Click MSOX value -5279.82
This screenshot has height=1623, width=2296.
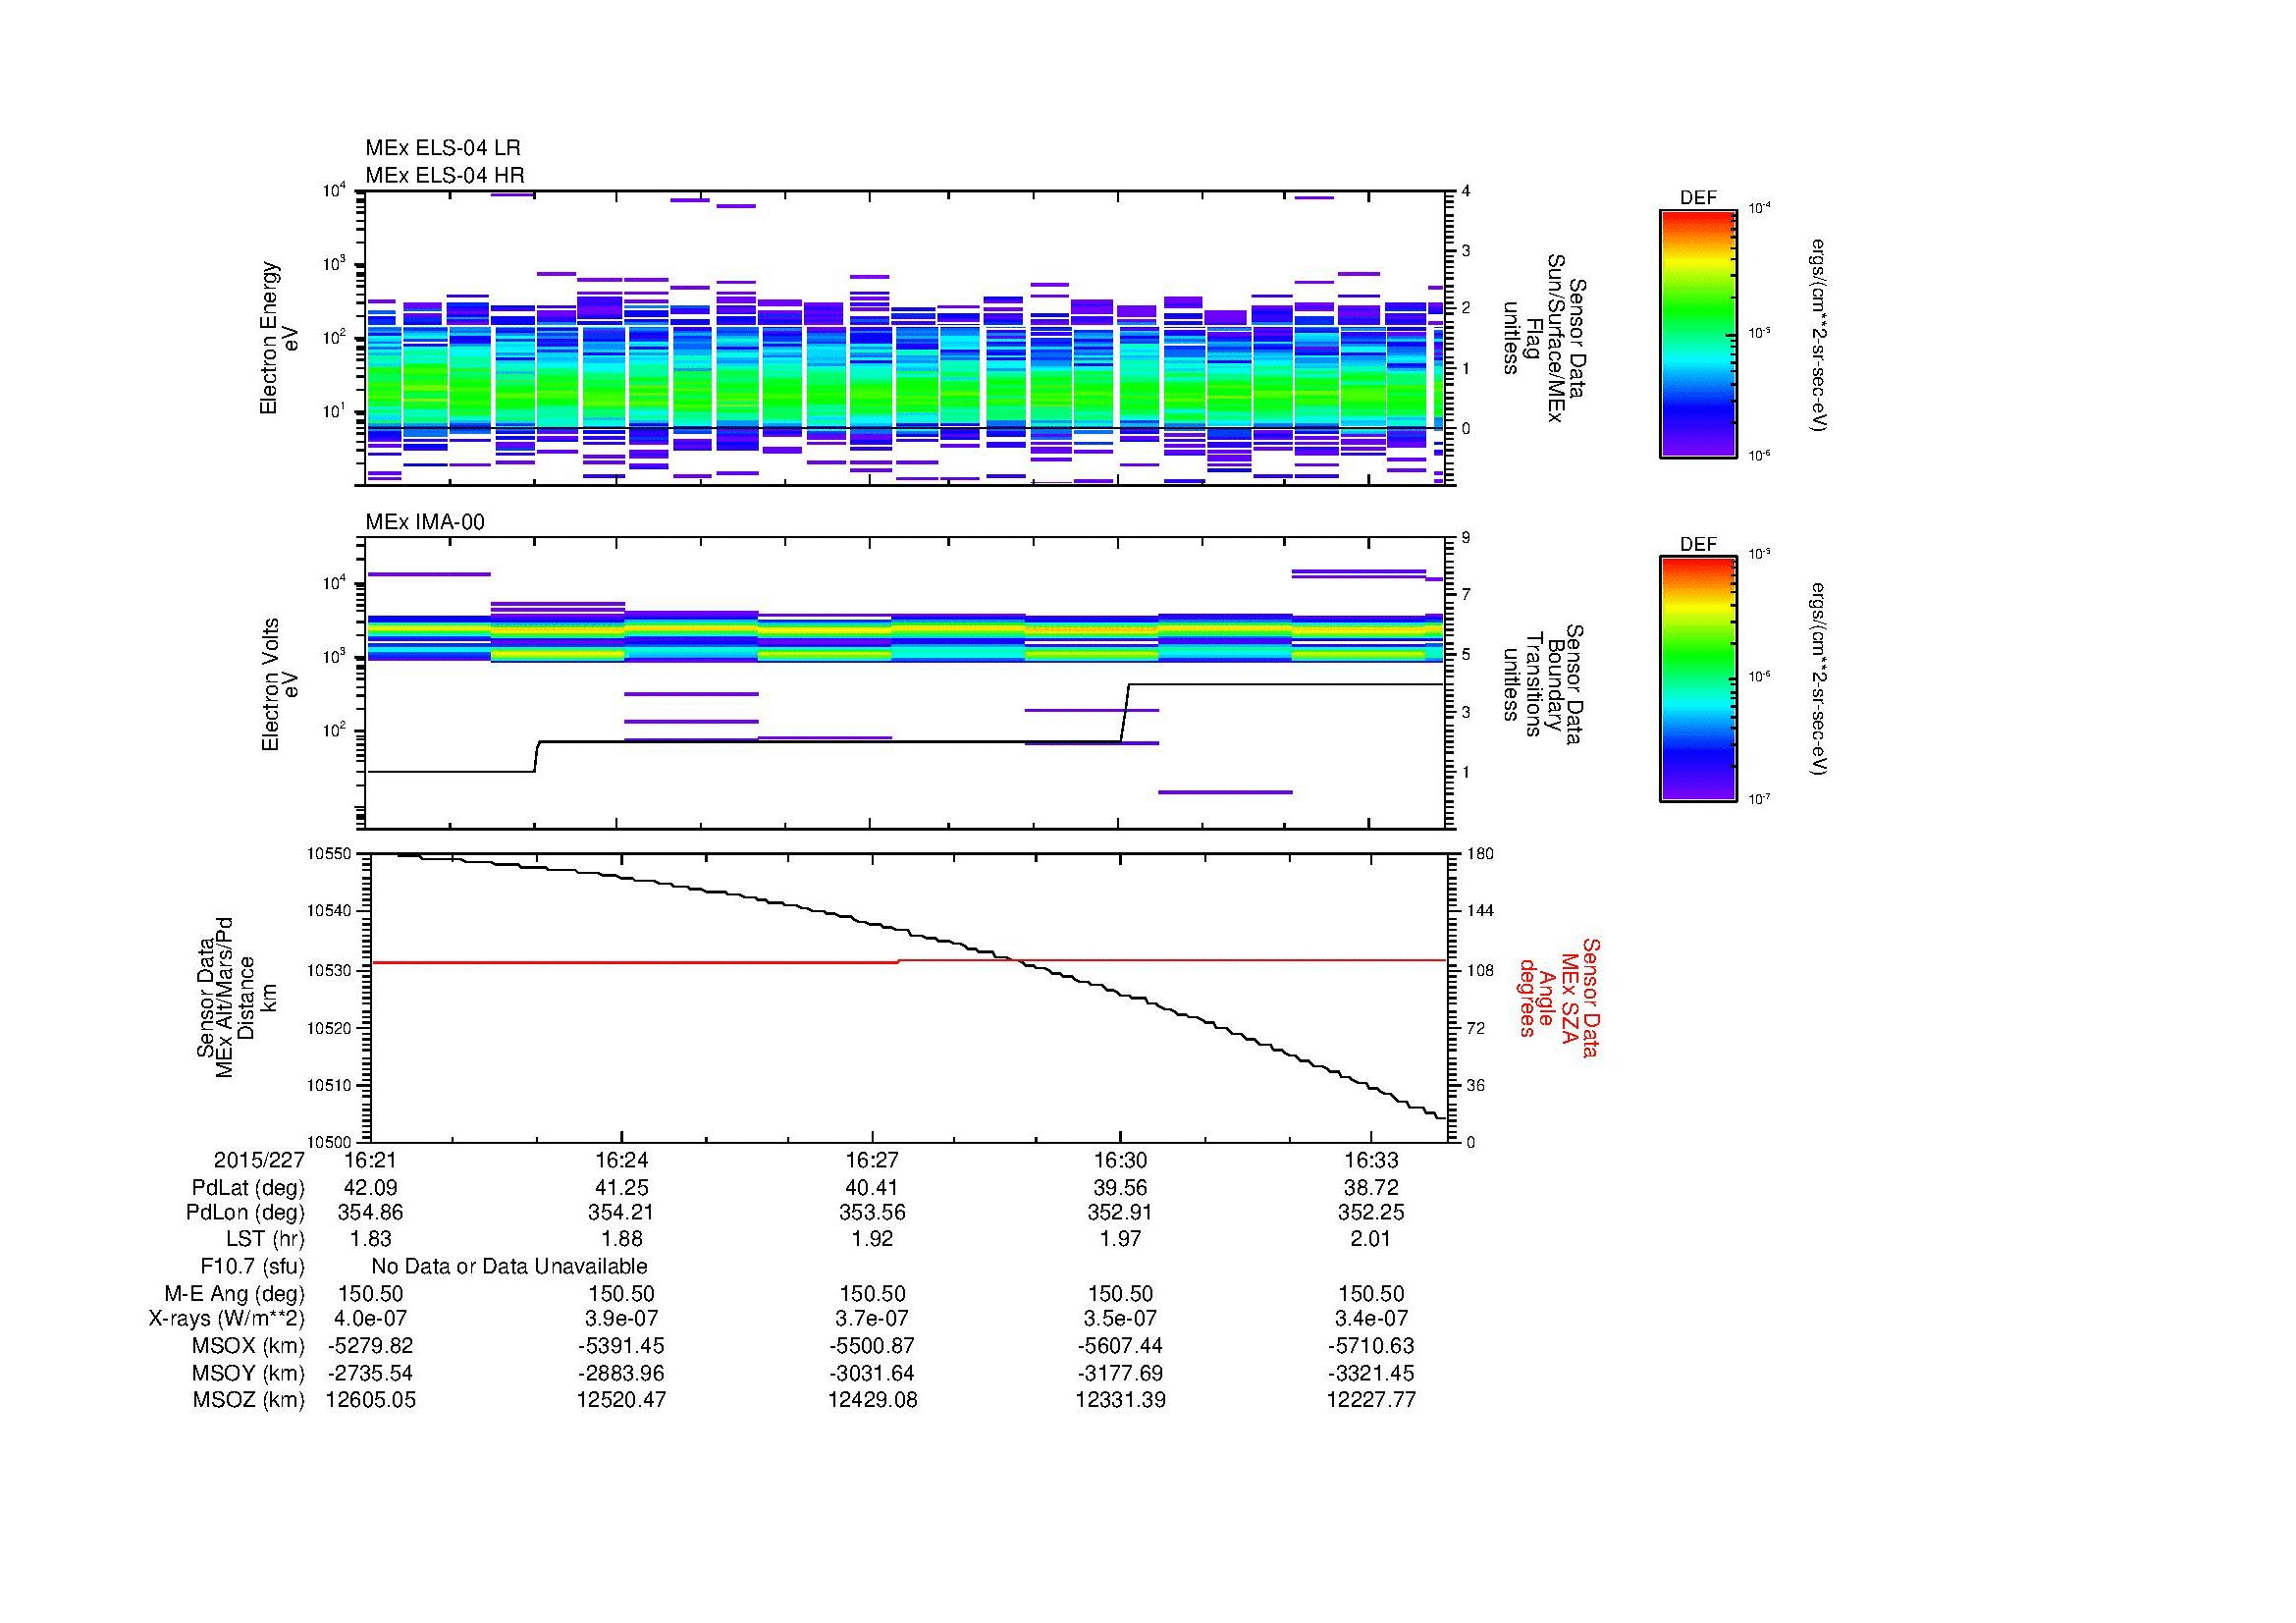[371, 1346]
